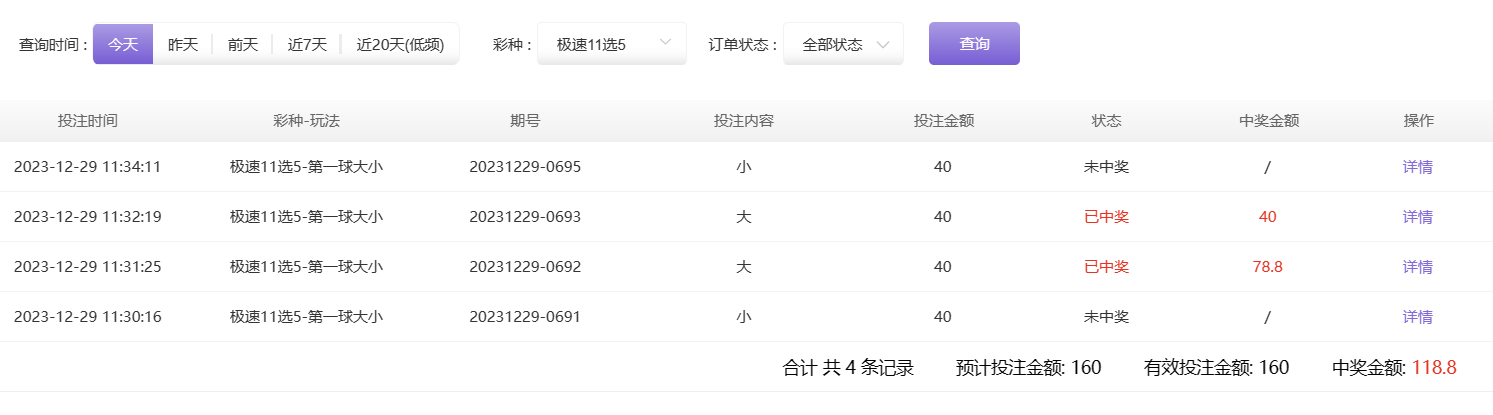Screen dimensions: 1493x415
Task: Open 详情 for period 20231229-0695
Action: coord(1418,167)
